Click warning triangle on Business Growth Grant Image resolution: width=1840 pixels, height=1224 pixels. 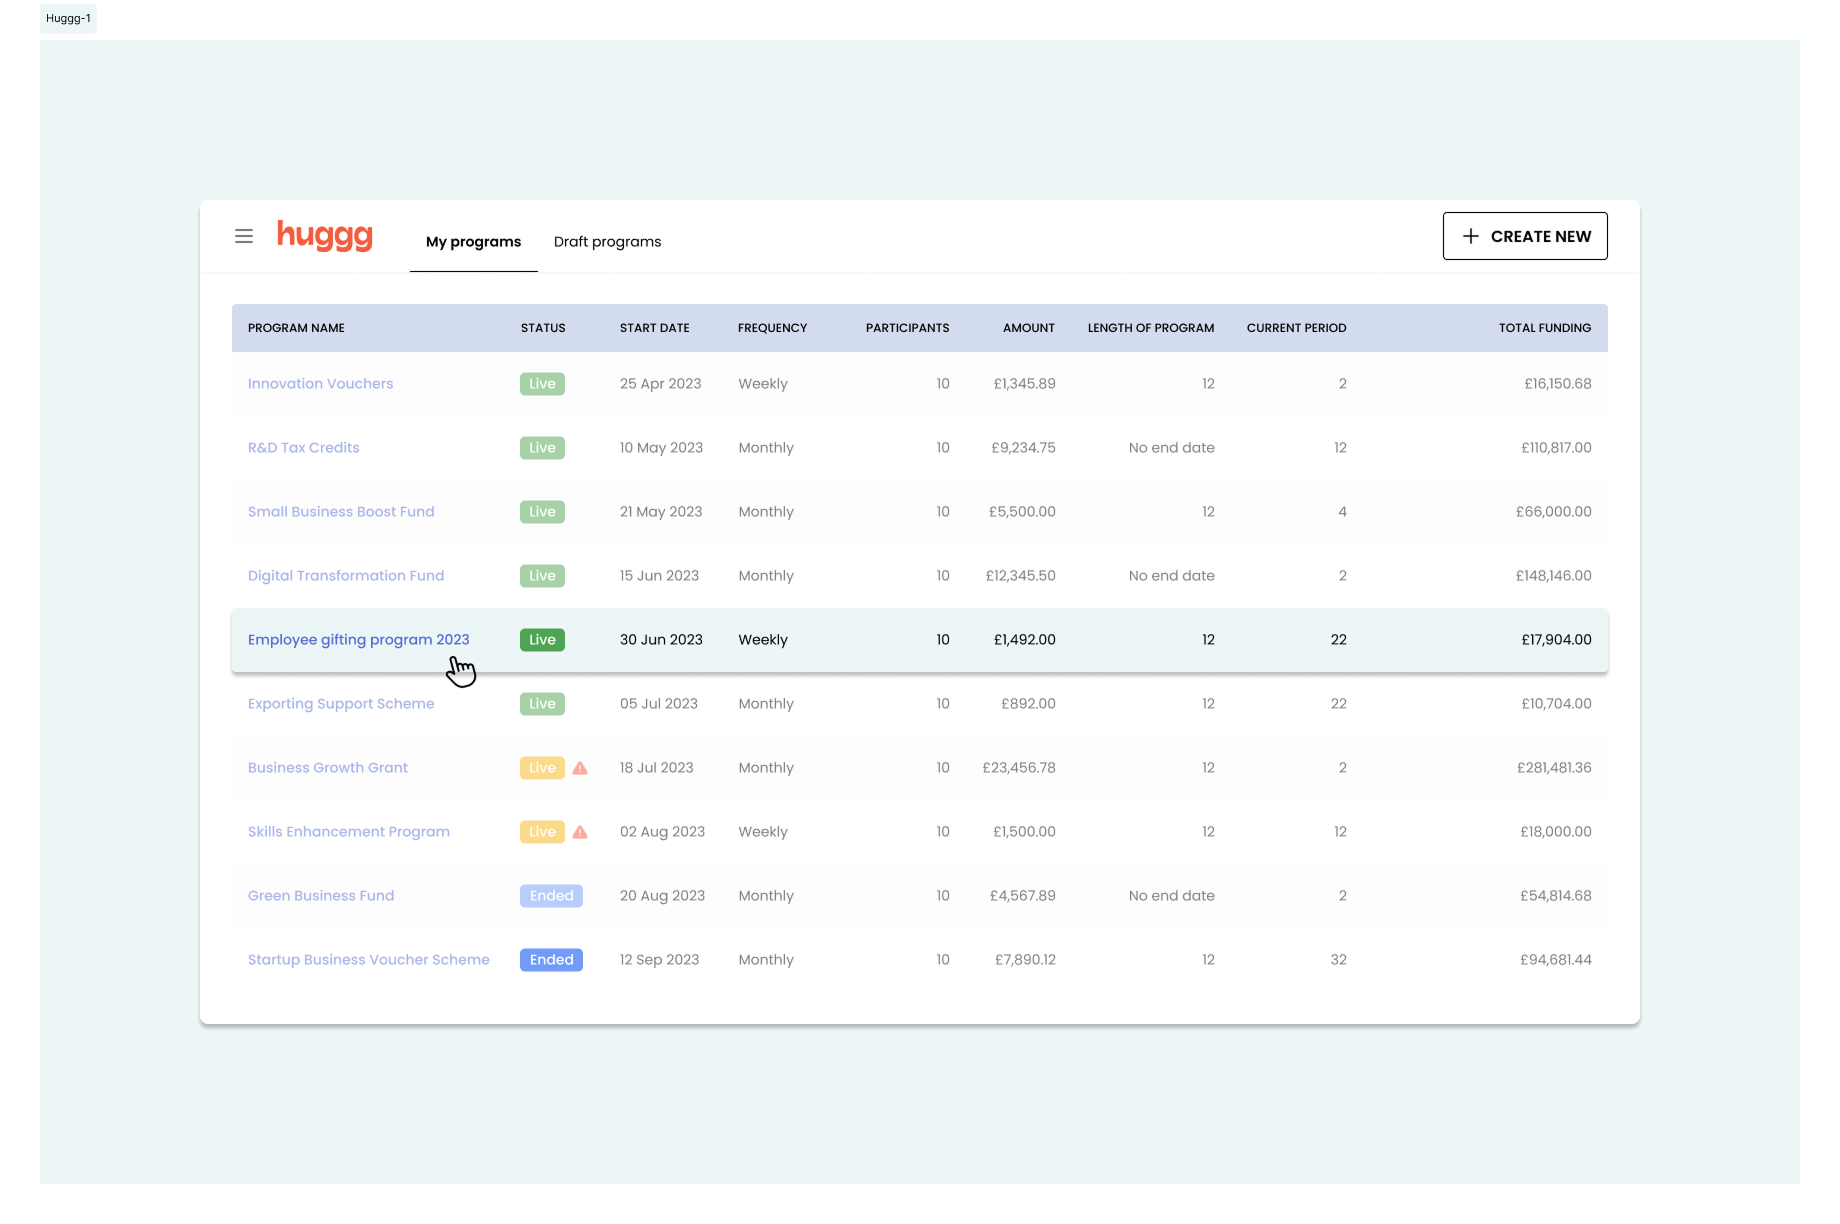(580, 768)
